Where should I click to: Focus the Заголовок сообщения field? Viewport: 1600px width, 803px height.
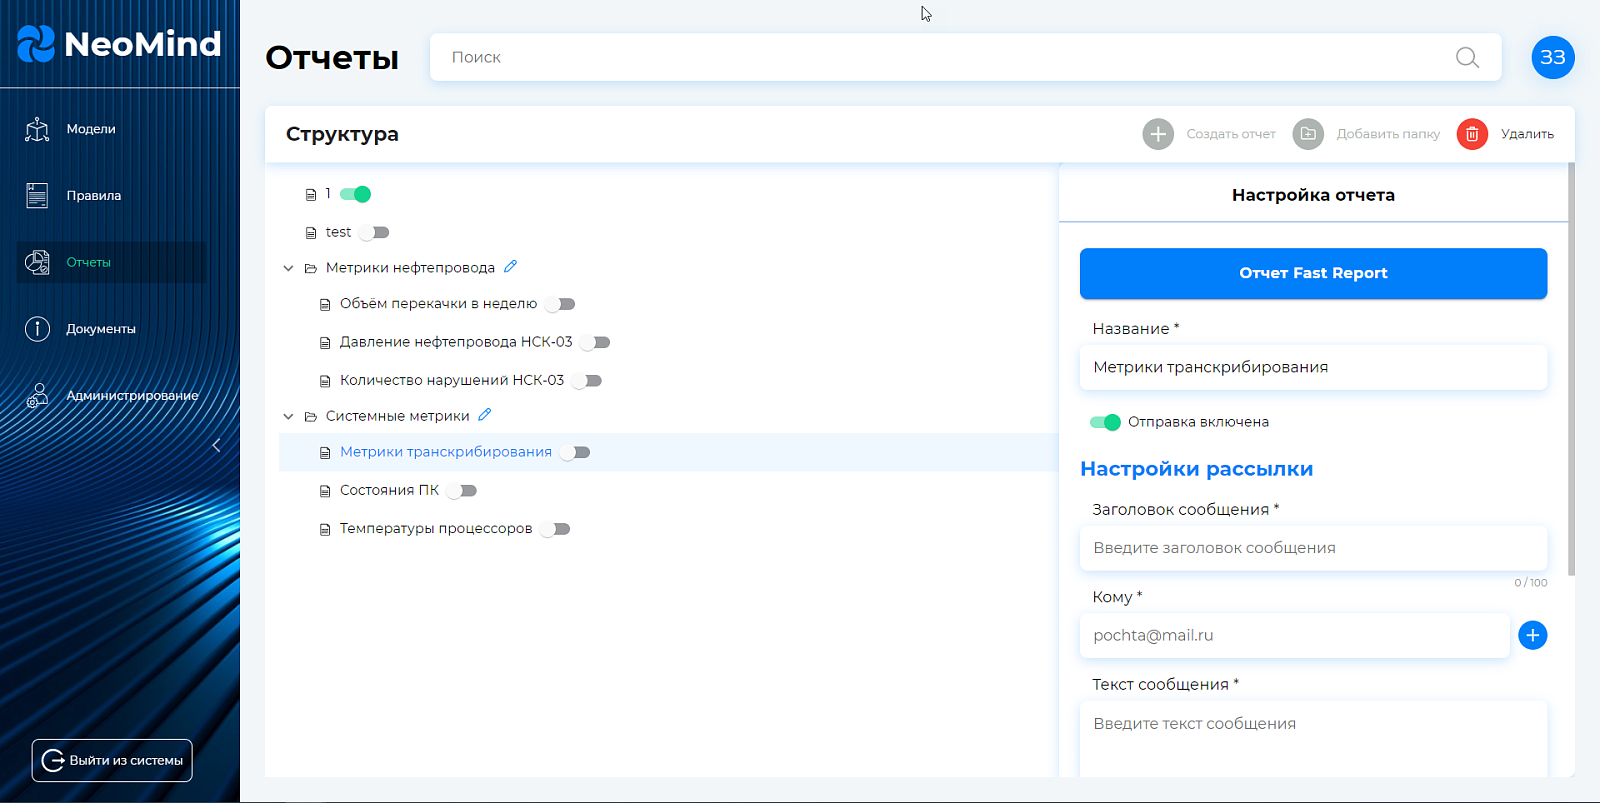[1313, 548]
